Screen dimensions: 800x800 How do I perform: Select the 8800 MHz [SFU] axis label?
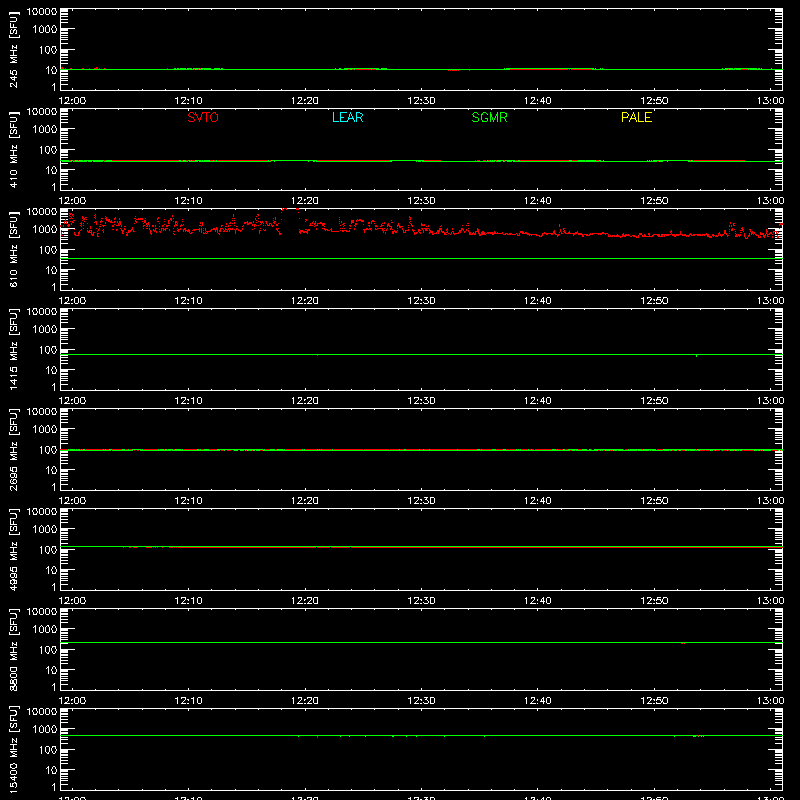(13, 649)
